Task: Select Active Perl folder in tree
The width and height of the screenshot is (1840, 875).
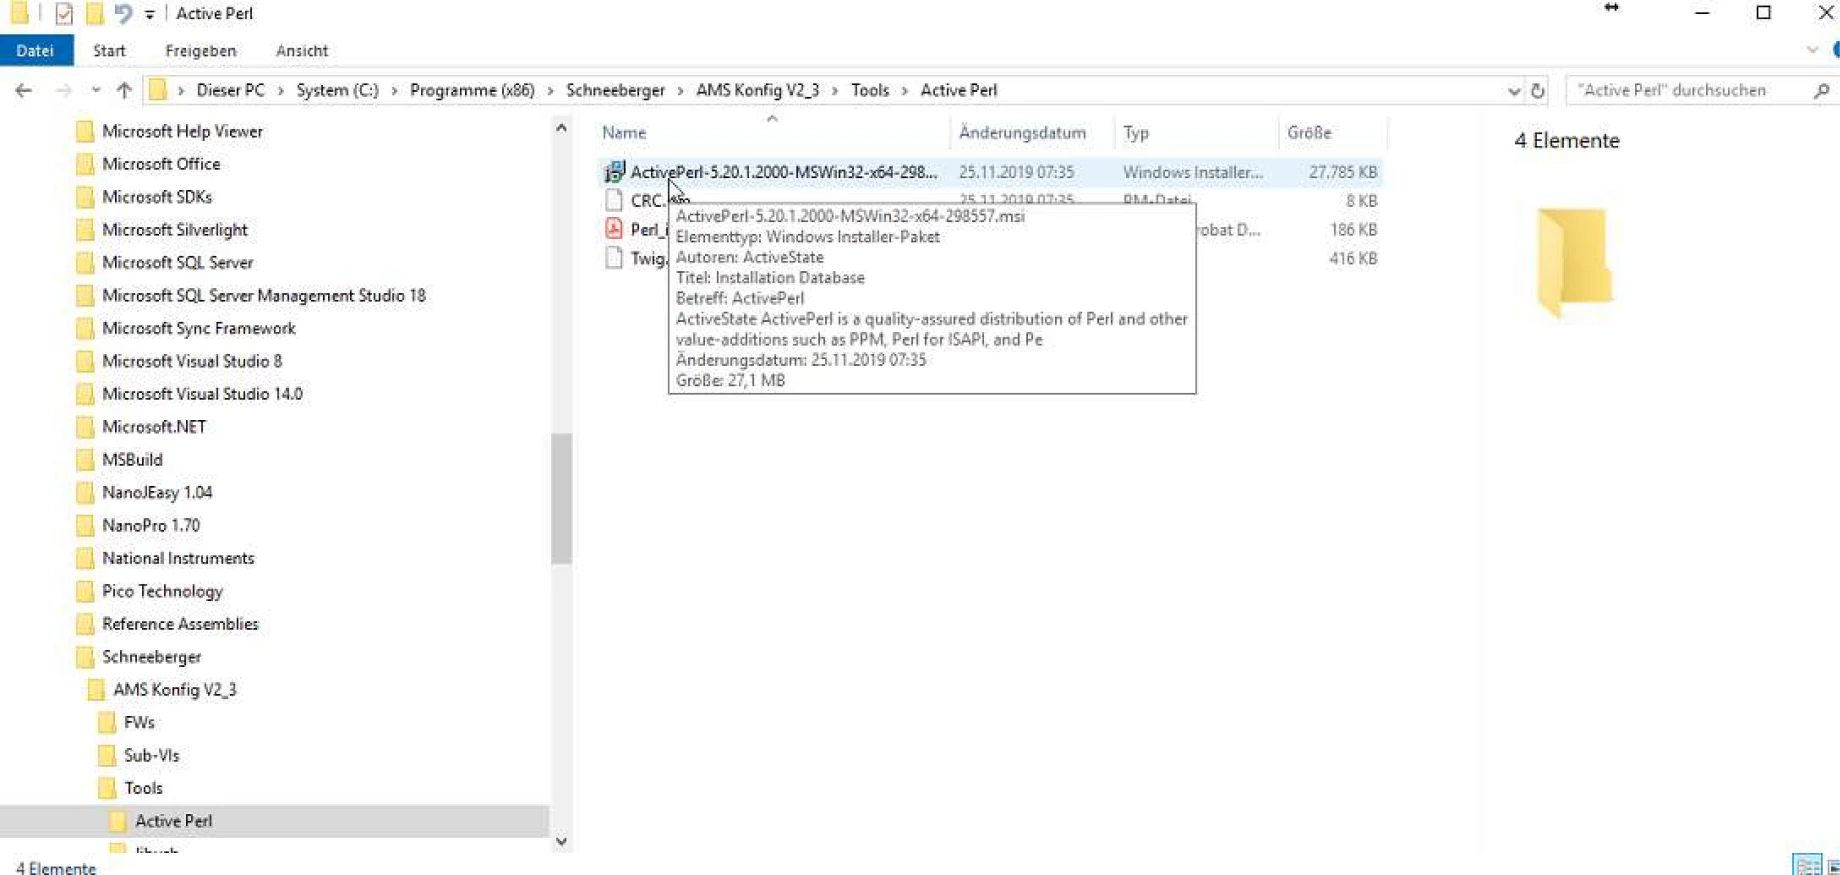Action: [173, 821]
